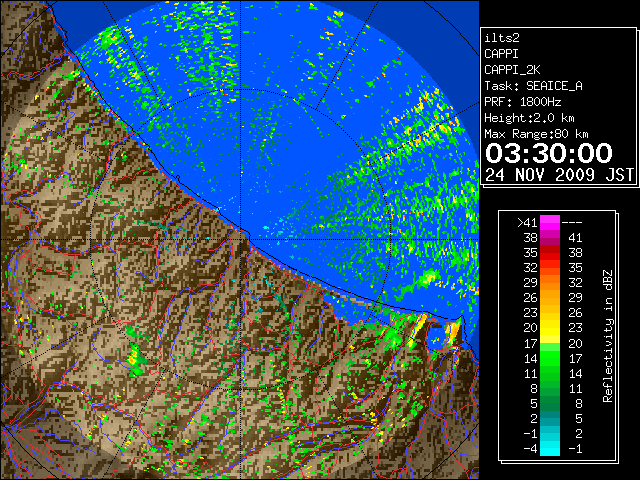
Task: Click the red 35-38 dBZ legend swatch
Action: click(550, 253)
